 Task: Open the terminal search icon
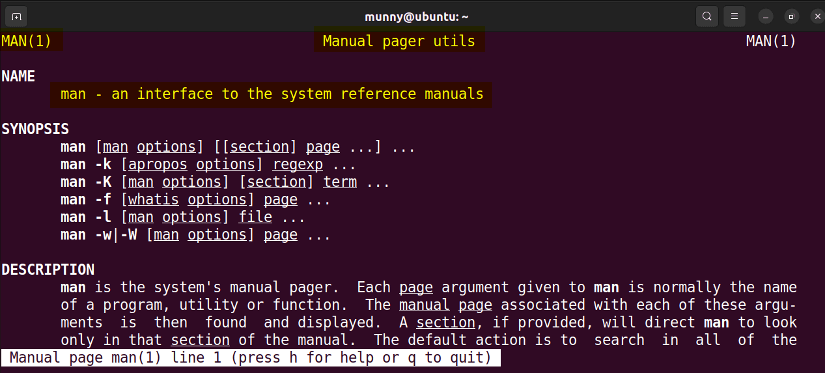click(707, 17)
